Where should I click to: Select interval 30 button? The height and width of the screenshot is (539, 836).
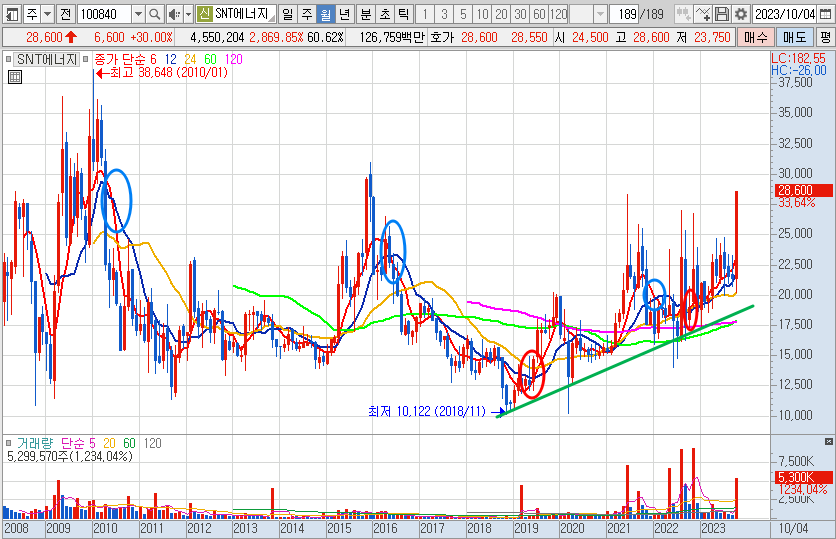tap(520, 14)
